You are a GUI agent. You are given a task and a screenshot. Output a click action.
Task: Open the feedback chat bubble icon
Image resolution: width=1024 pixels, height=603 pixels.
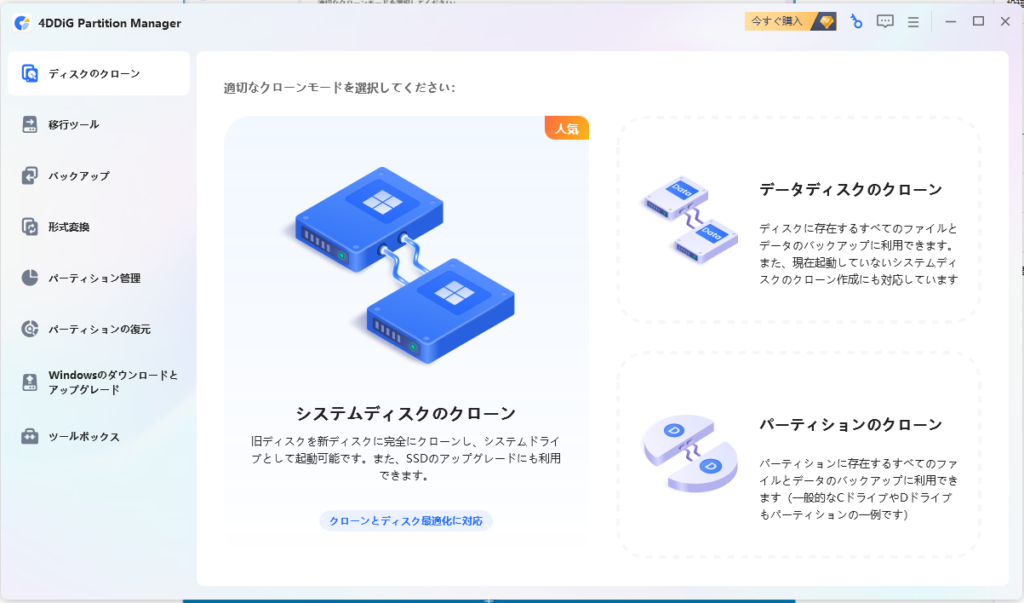885,22
